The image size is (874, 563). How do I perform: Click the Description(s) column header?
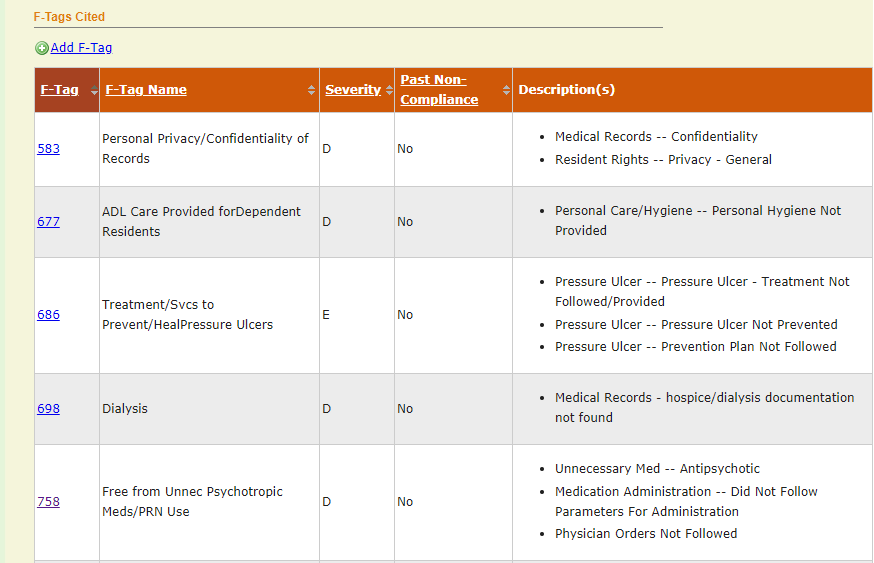tap(566, 90)
